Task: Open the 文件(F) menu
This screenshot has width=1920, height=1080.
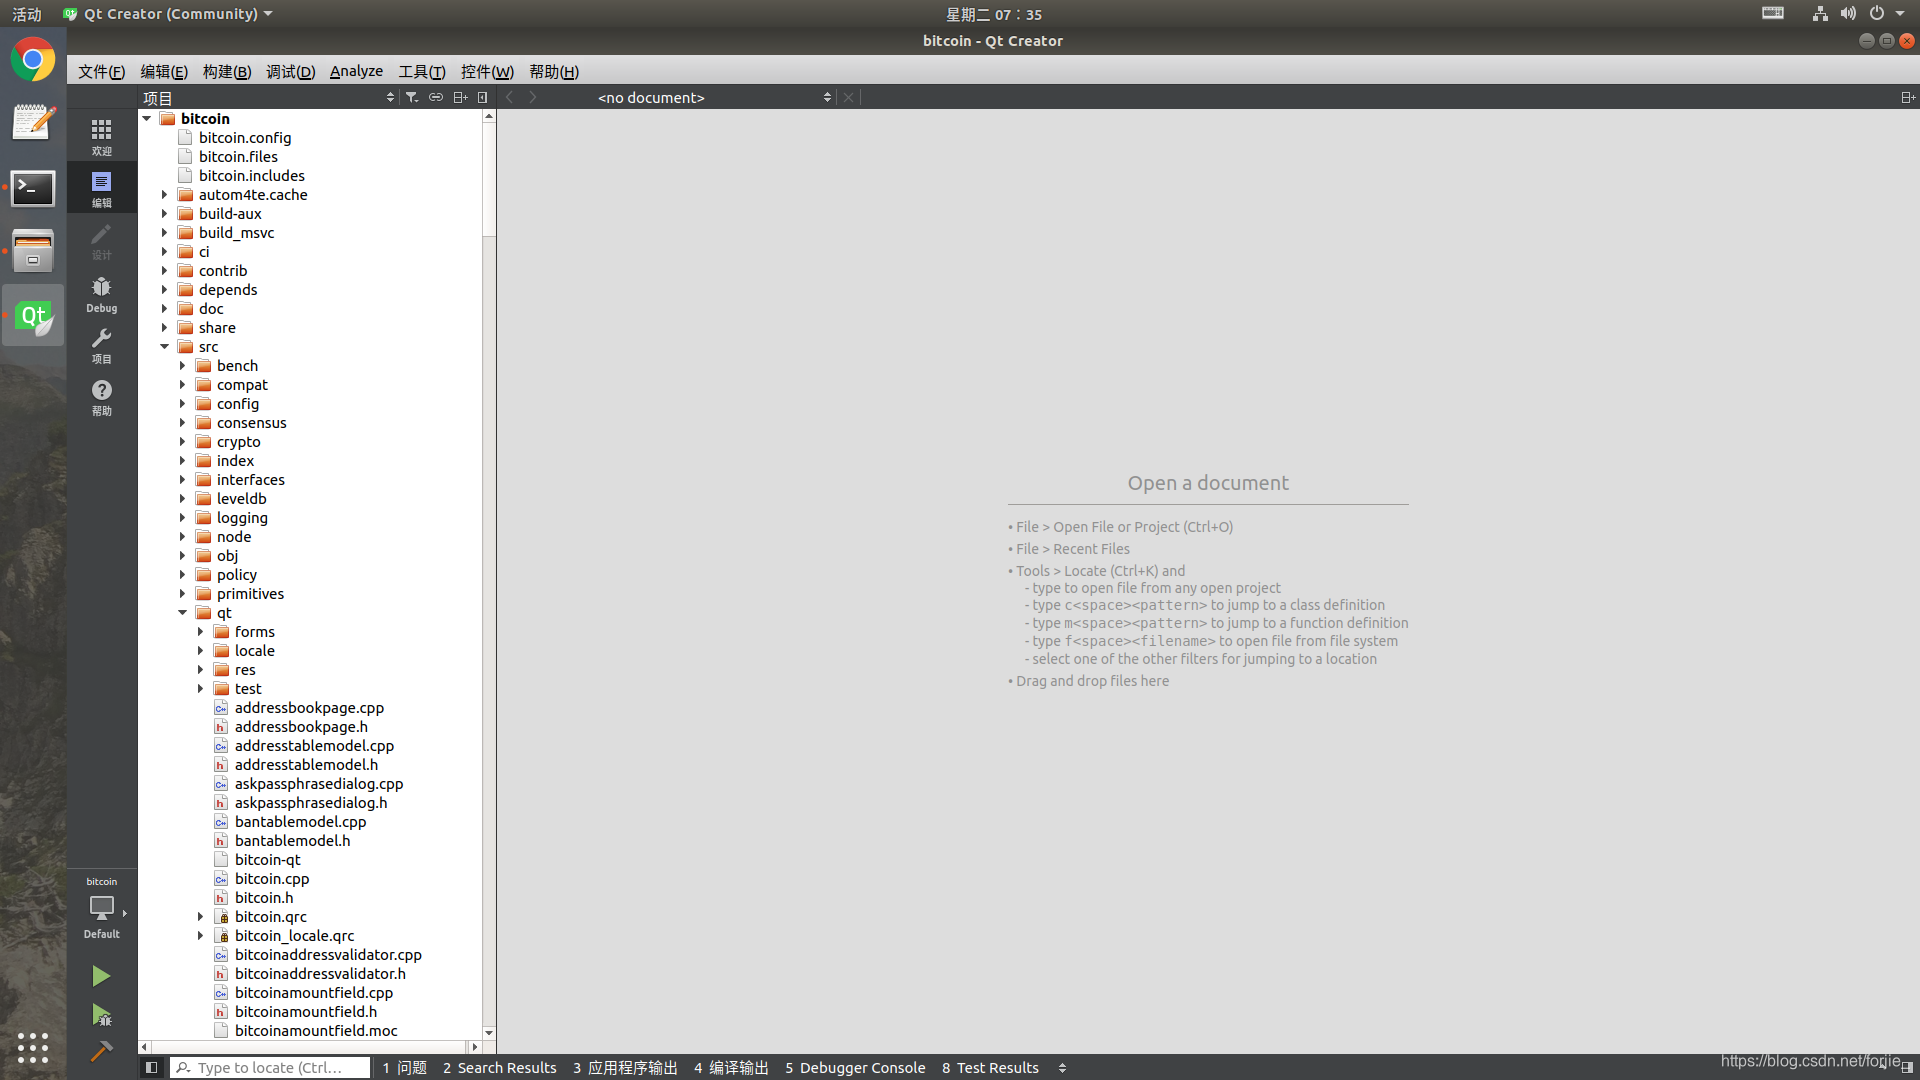Action: coord(101,71)
